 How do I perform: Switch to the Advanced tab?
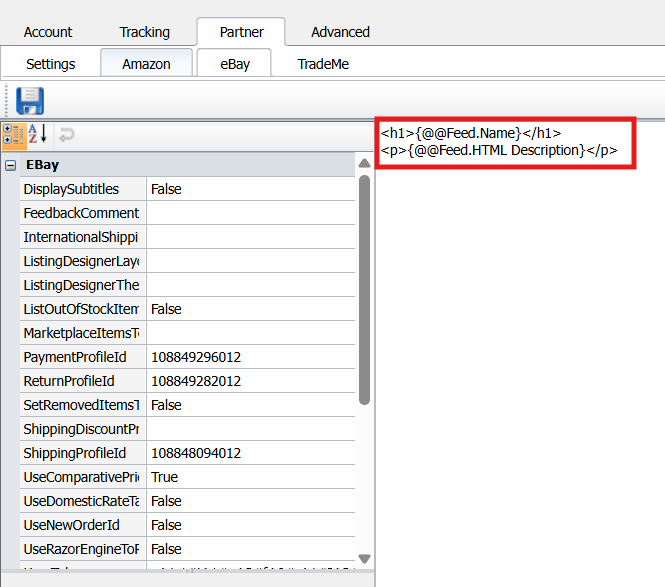pos(340,32)
